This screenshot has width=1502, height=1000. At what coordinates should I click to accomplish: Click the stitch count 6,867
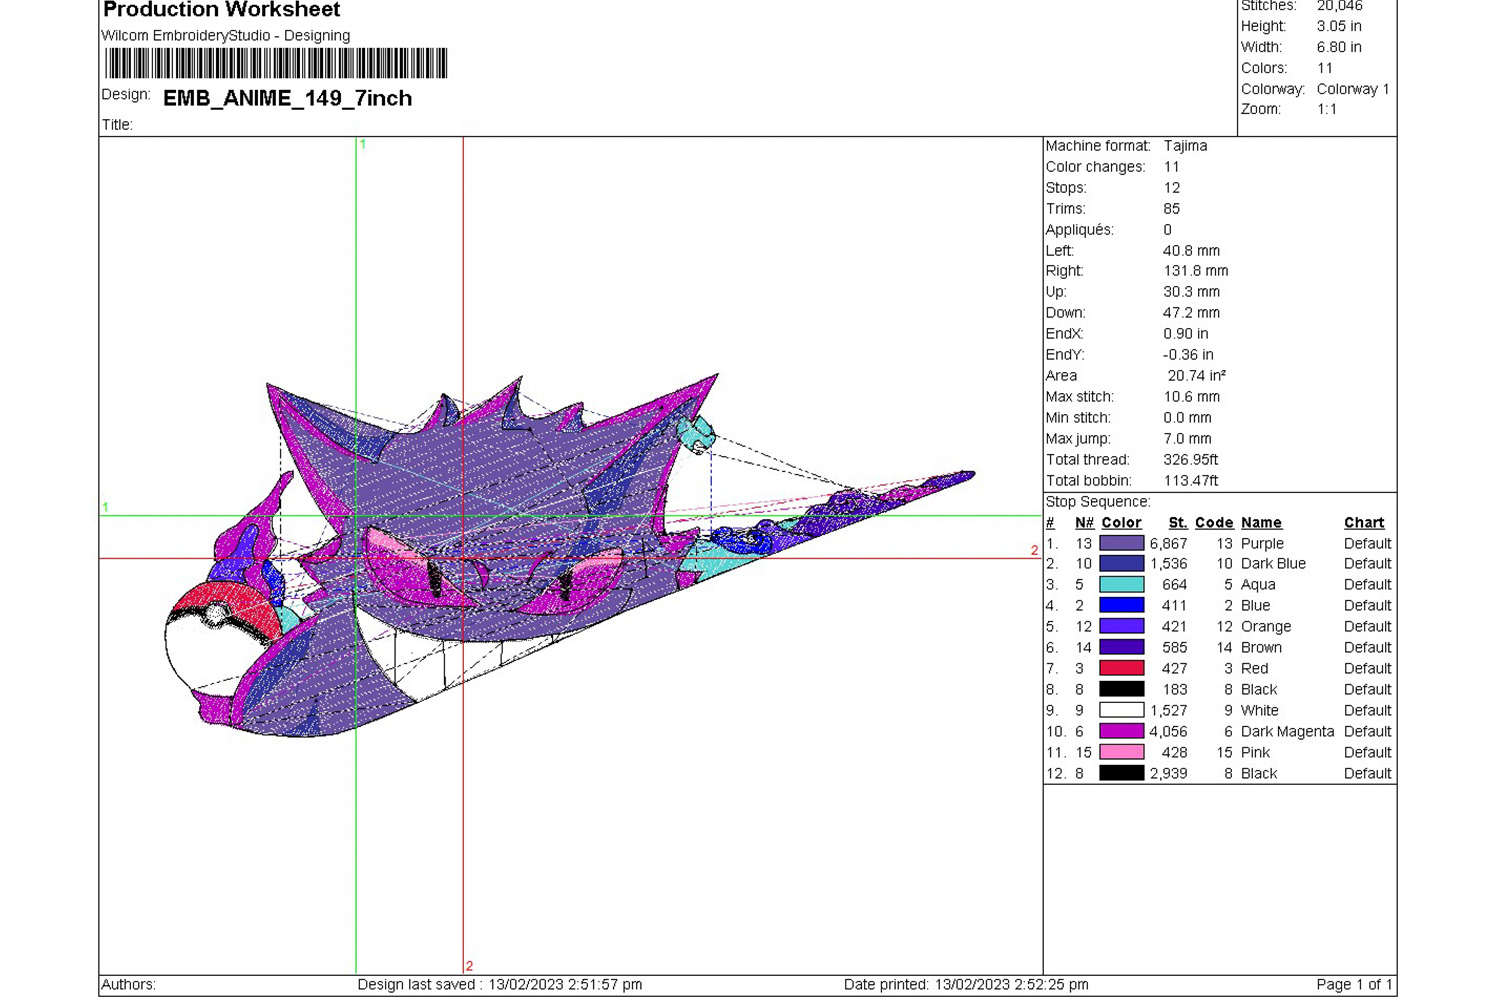[1169, 544]
